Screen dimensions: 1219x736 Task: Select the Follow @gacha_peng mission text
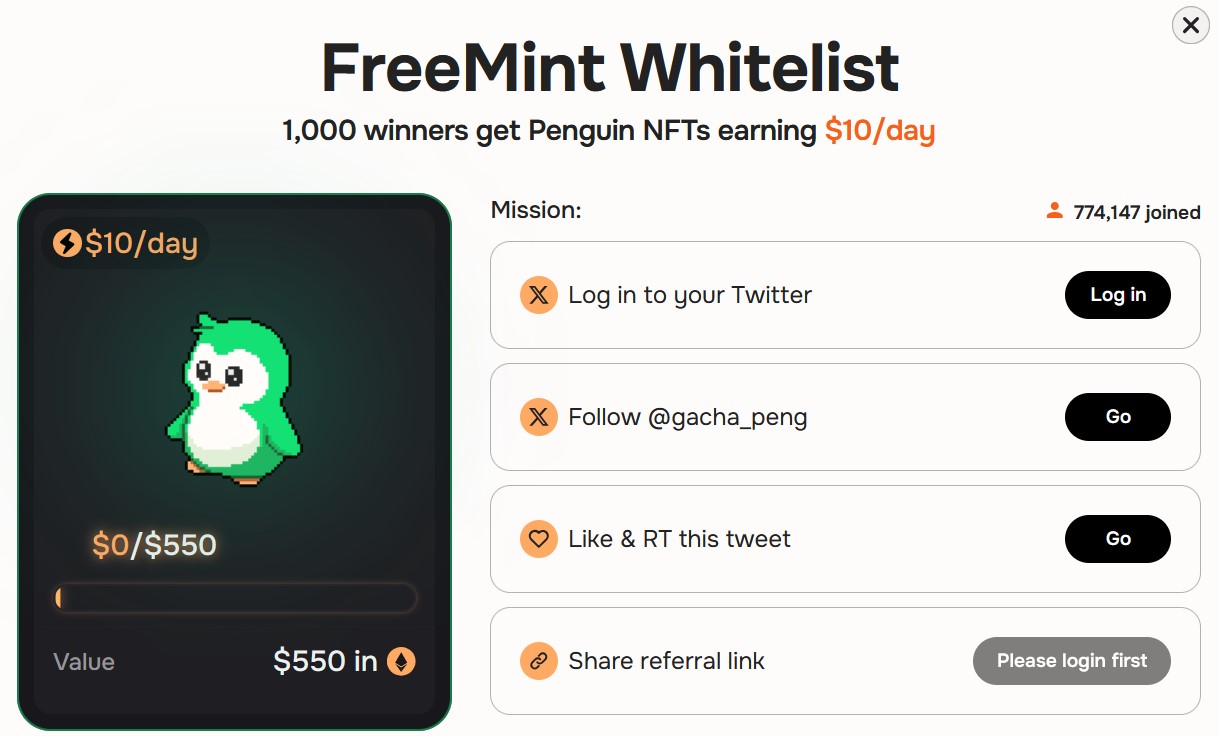pyautogui.click(x=688, y=417)
